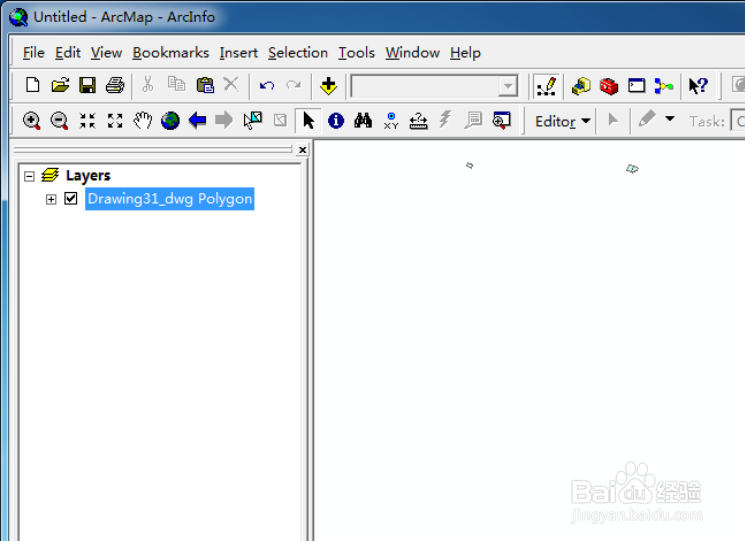Screen dimensions: 745x541
Task: Click Fixed Zoom In icon
Action: [87, 121]
